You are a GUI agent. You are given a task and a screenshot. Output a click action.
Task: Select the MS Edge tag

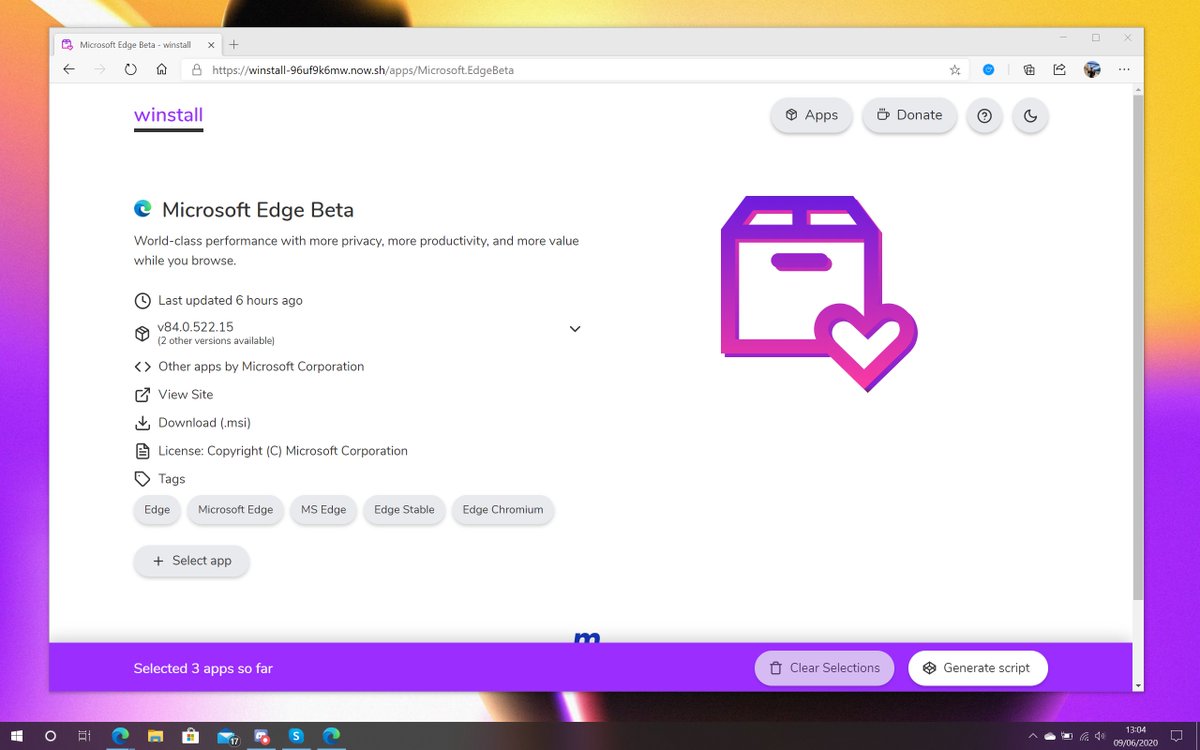[x=323, y=510]
